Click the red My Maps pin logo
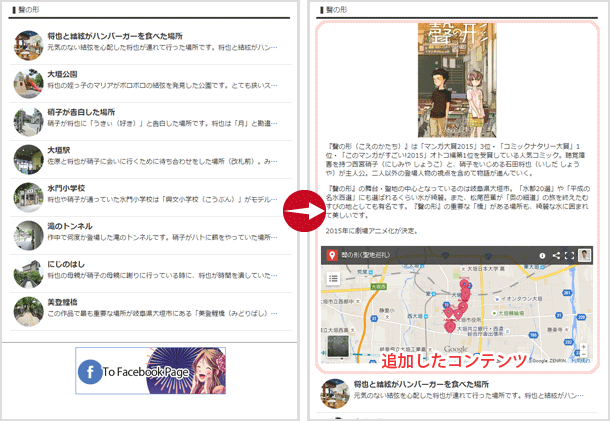 click(x=331, y=255)
